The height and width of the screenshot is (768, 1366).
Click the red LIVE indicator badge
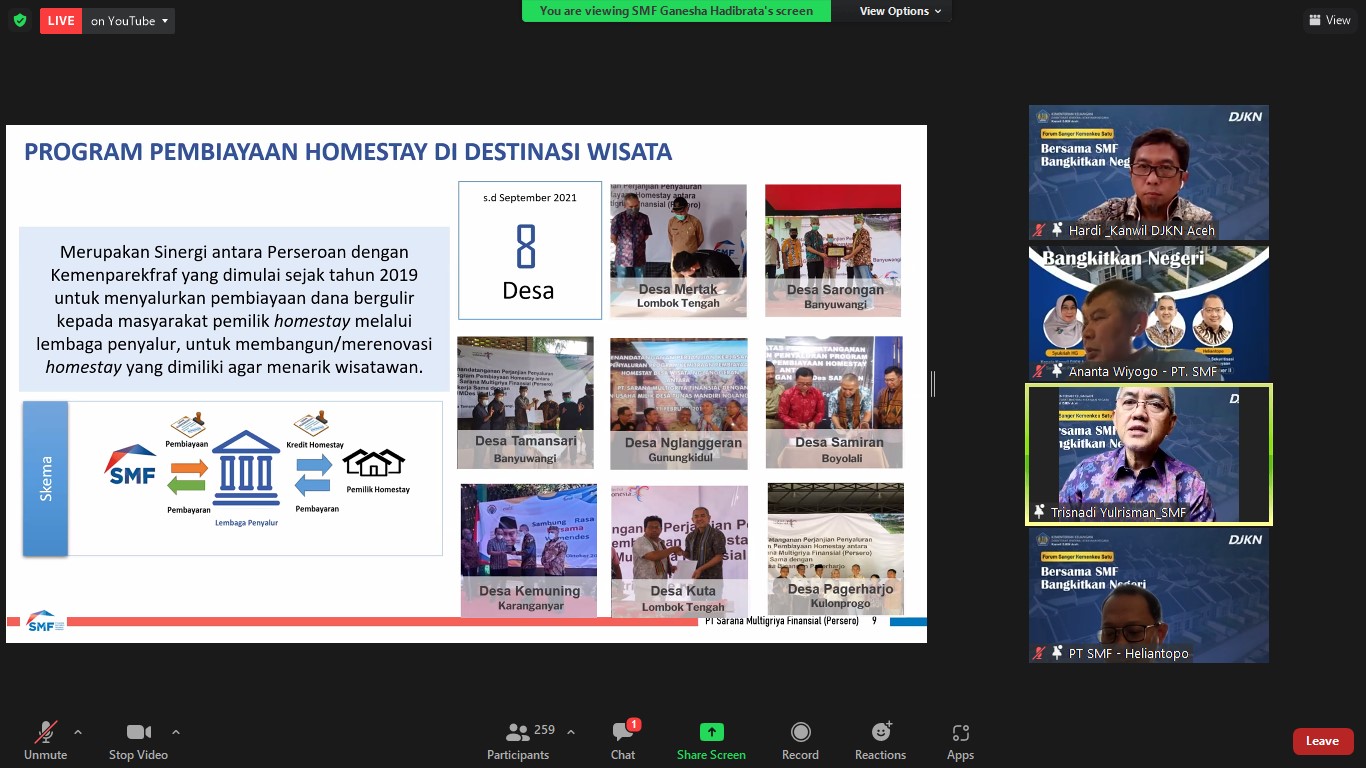(x=61, y=21)
